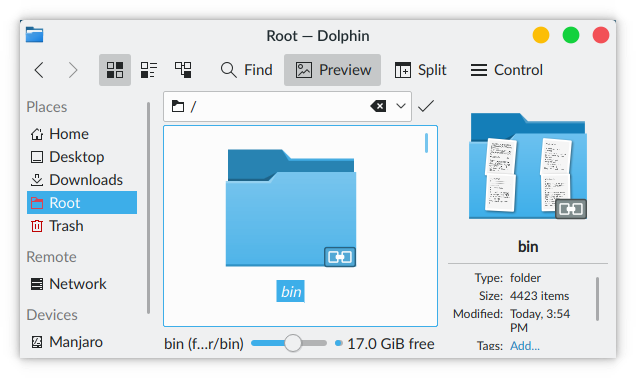Open the Manjaro device
Image resolution: width=636 pixels, height=378 pixels.
(x=82, y=342)
